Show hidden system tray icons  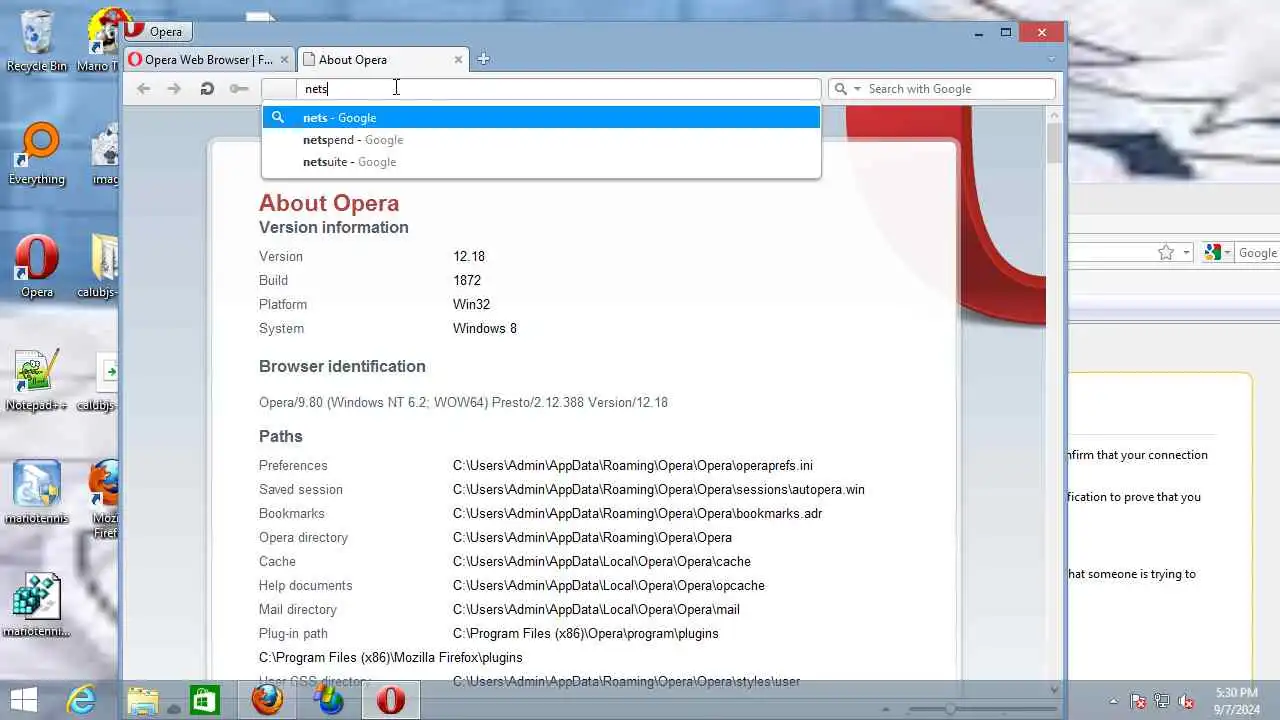(x=1114, y=701)
